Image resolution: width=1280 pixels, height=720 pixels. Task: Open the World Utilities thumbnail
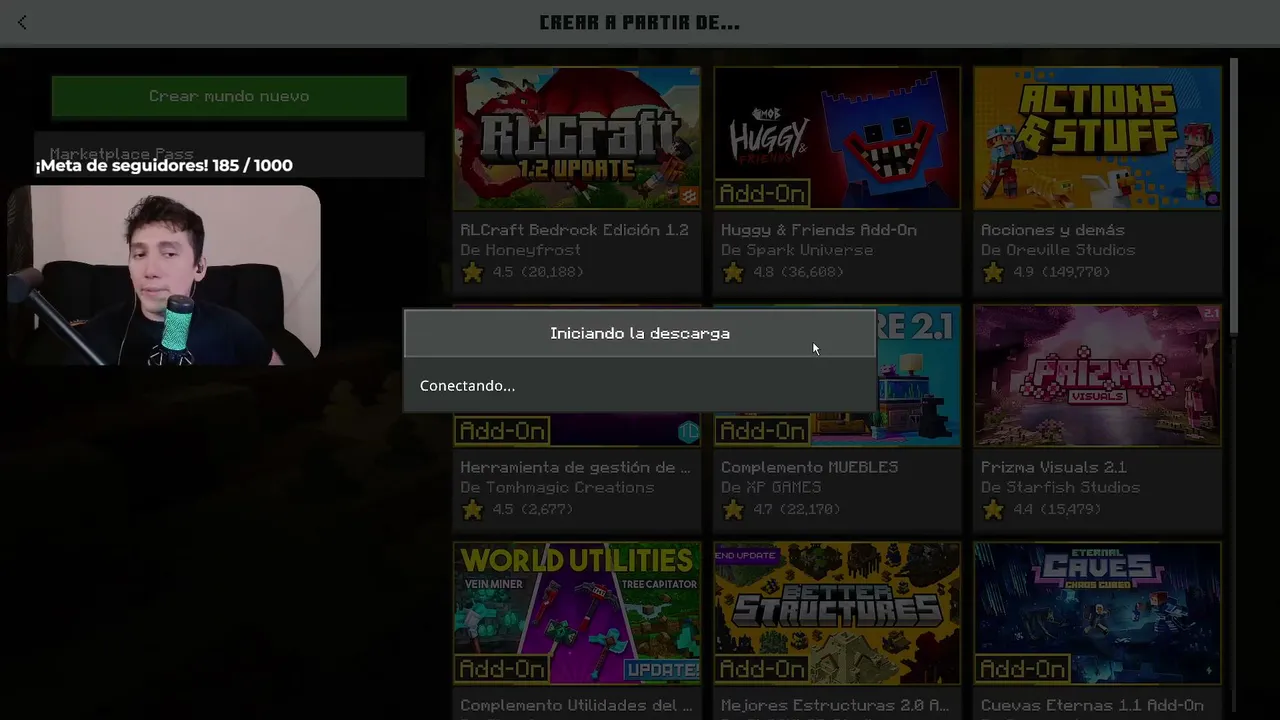pyautogui.click(x=577, y=613)
